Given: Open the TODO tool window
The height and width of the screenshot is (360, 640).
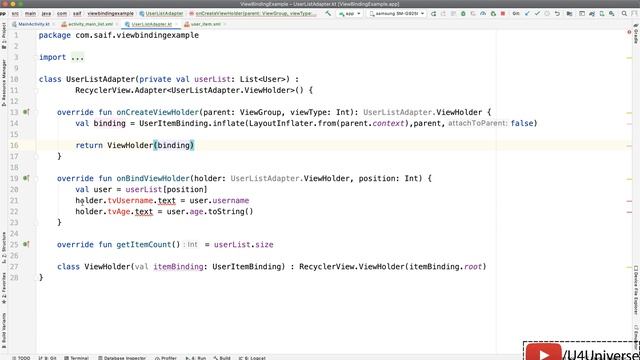Looking at the screenshot, I should pos(21,358).
